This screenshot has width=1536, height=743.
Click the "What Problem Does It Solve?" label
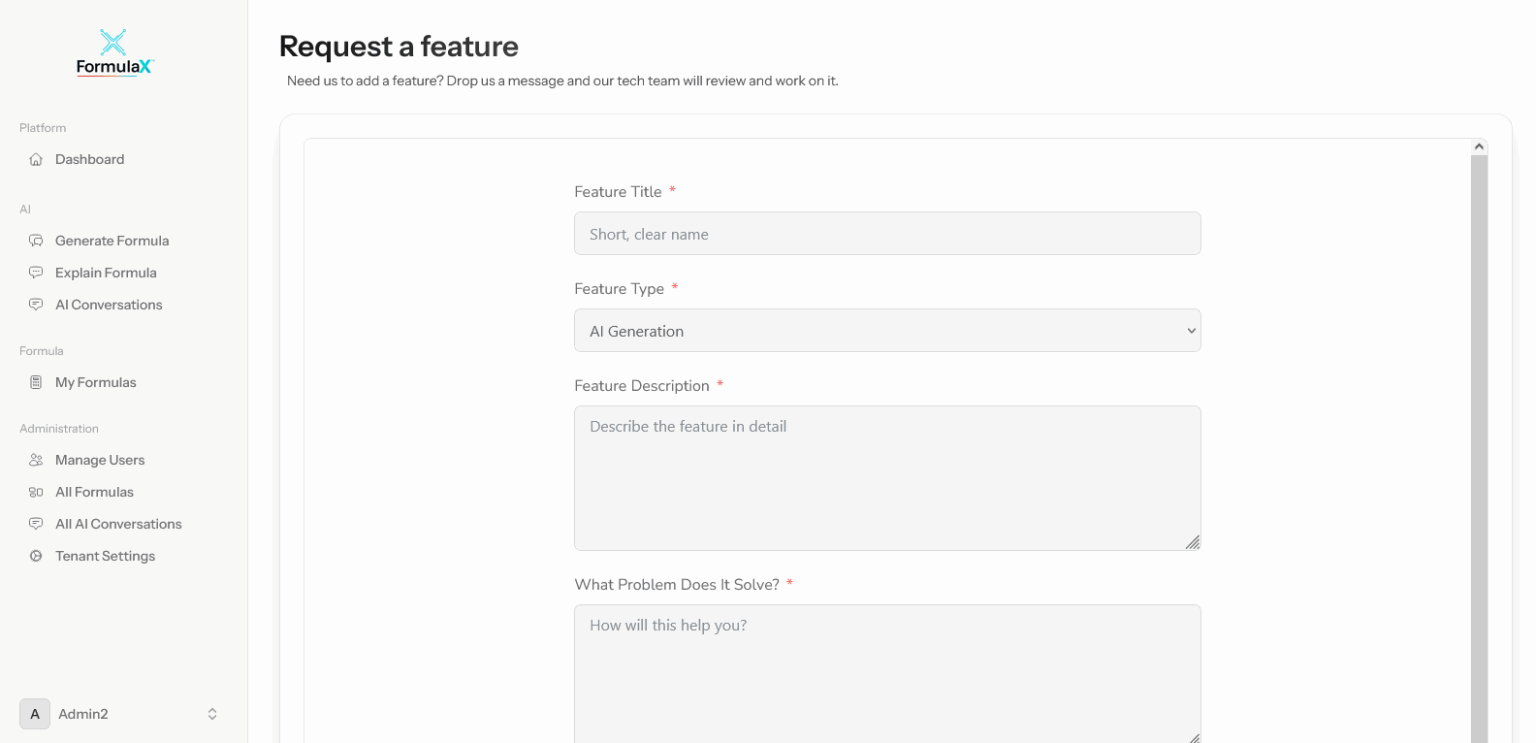[677, 584]
